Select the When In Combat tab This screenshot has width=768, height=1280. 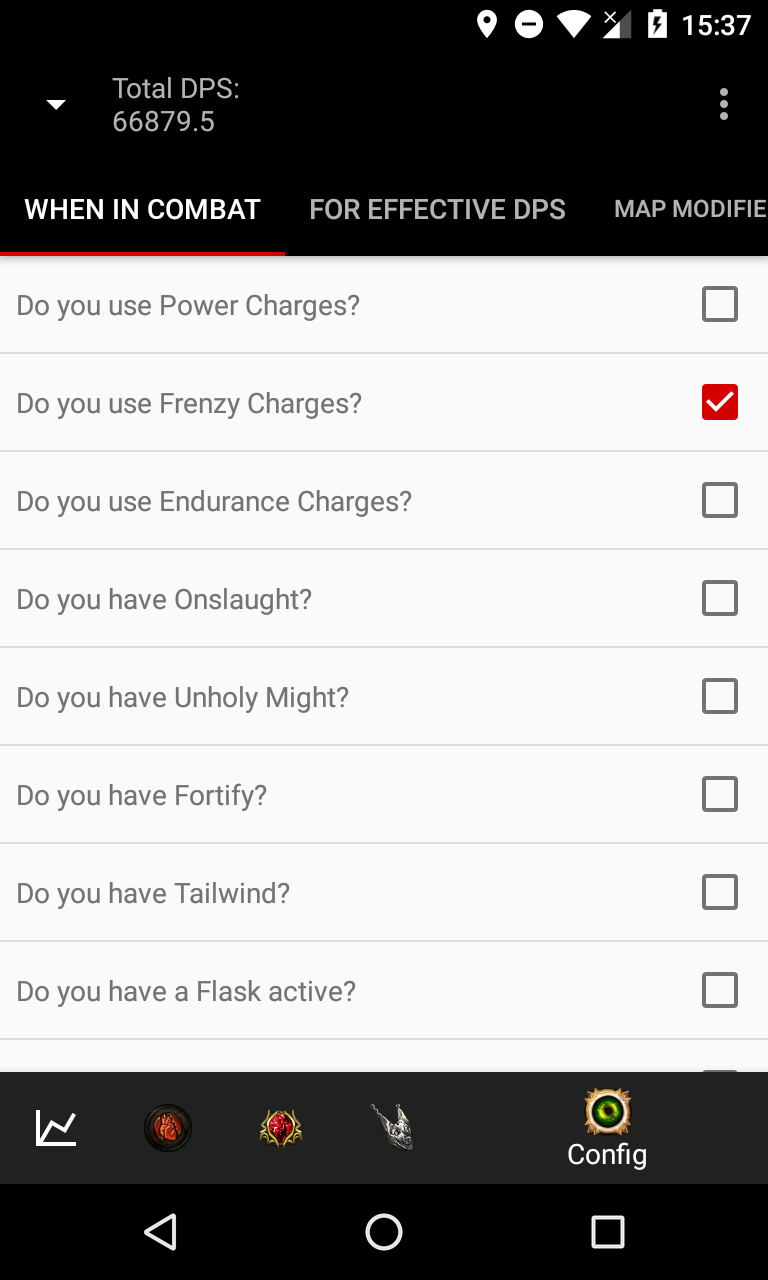(142, 209)
